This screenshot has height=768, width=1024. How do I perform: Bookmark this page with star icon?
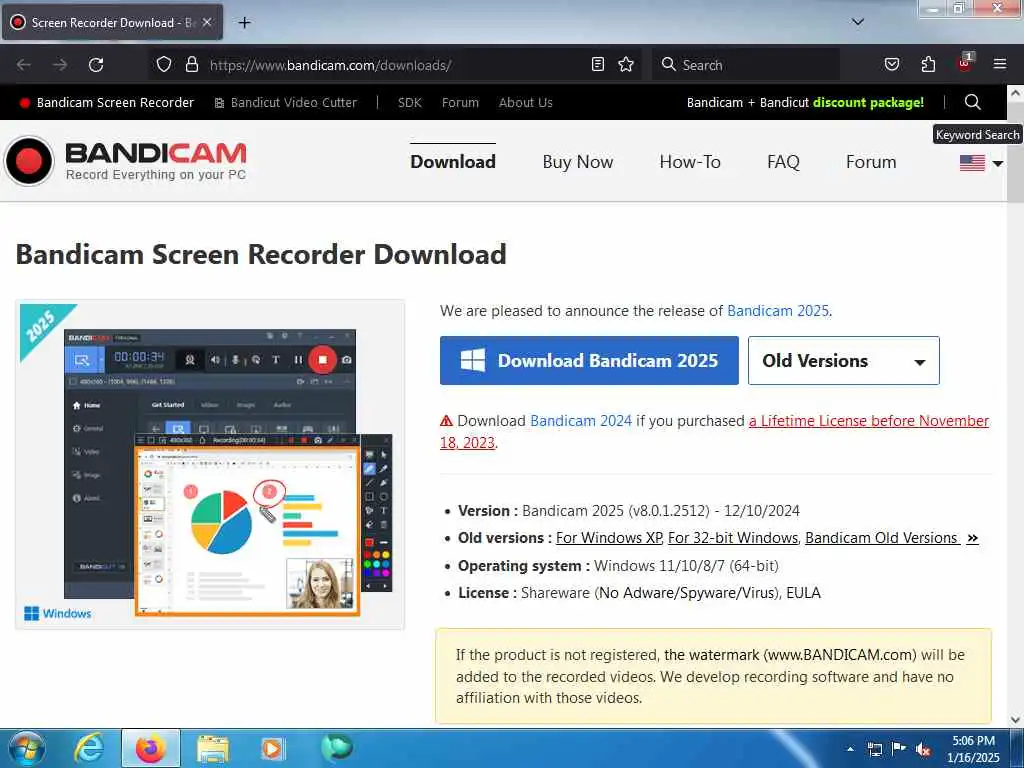tap(626, 64)
